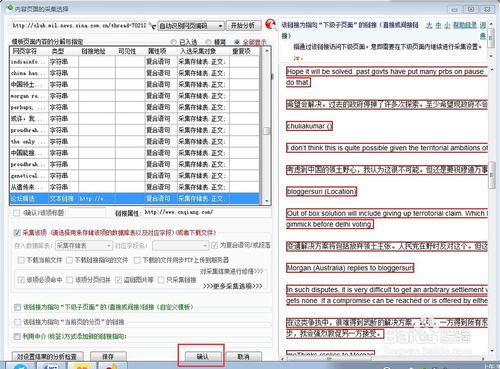Screen dimensions: 500x369
Task: Click the URL address input field
Action: [79, 25]
